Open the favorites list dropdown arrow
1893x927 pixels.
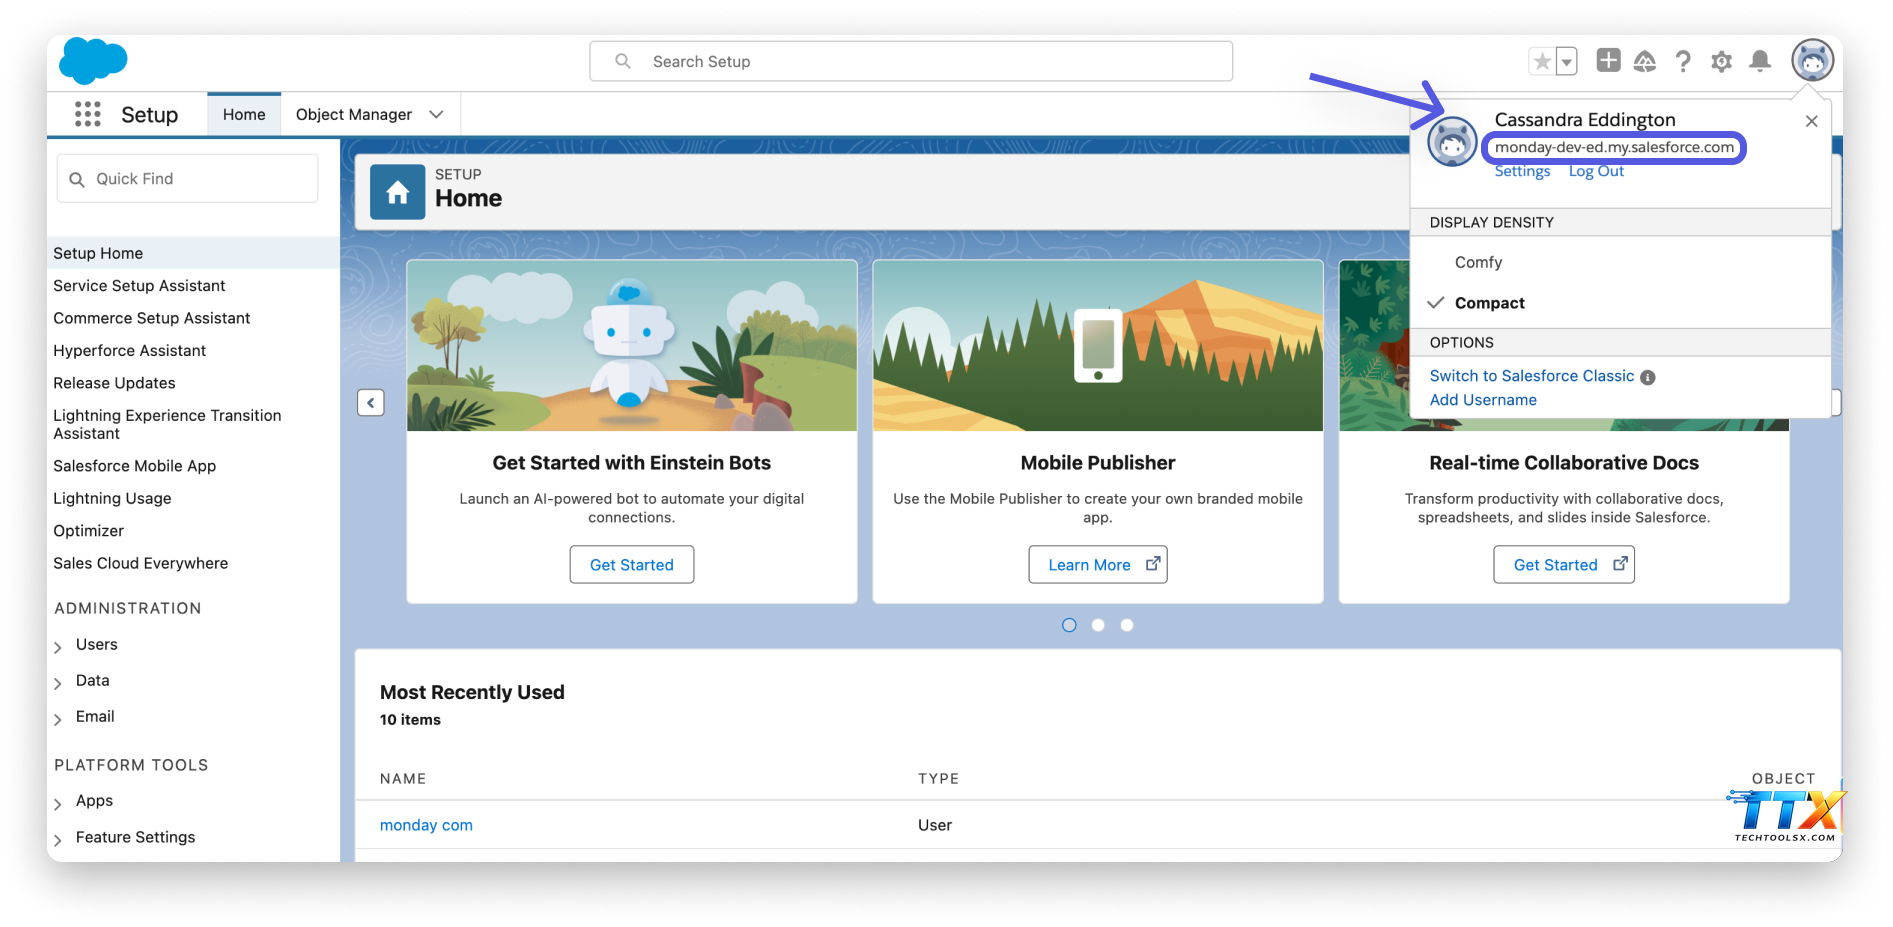coord(1567,62)
